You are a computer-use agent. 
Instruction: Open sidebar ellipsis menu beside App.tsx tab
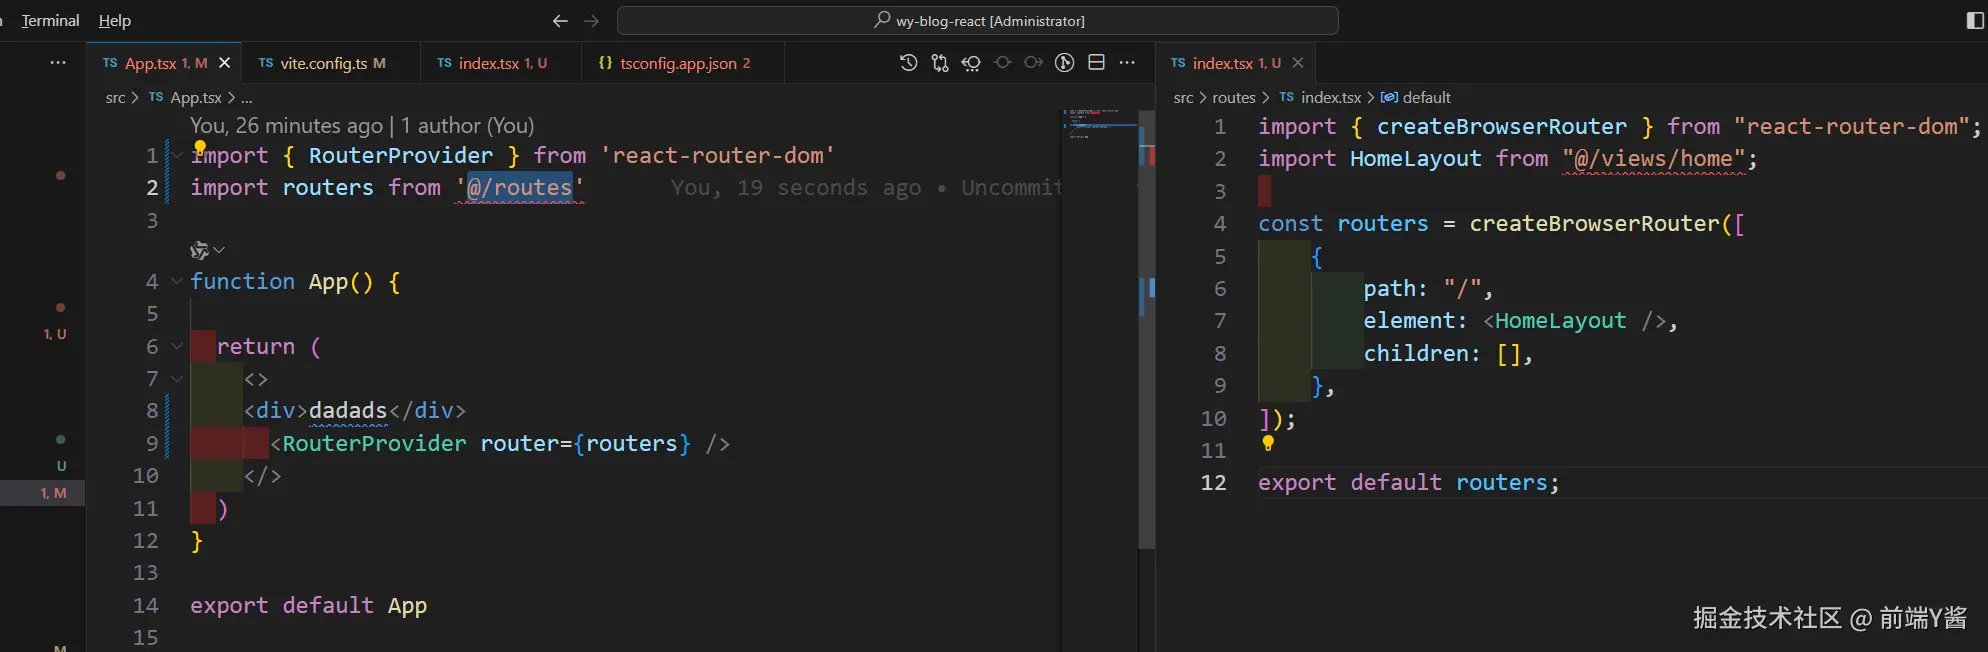(x=58, y=63)
